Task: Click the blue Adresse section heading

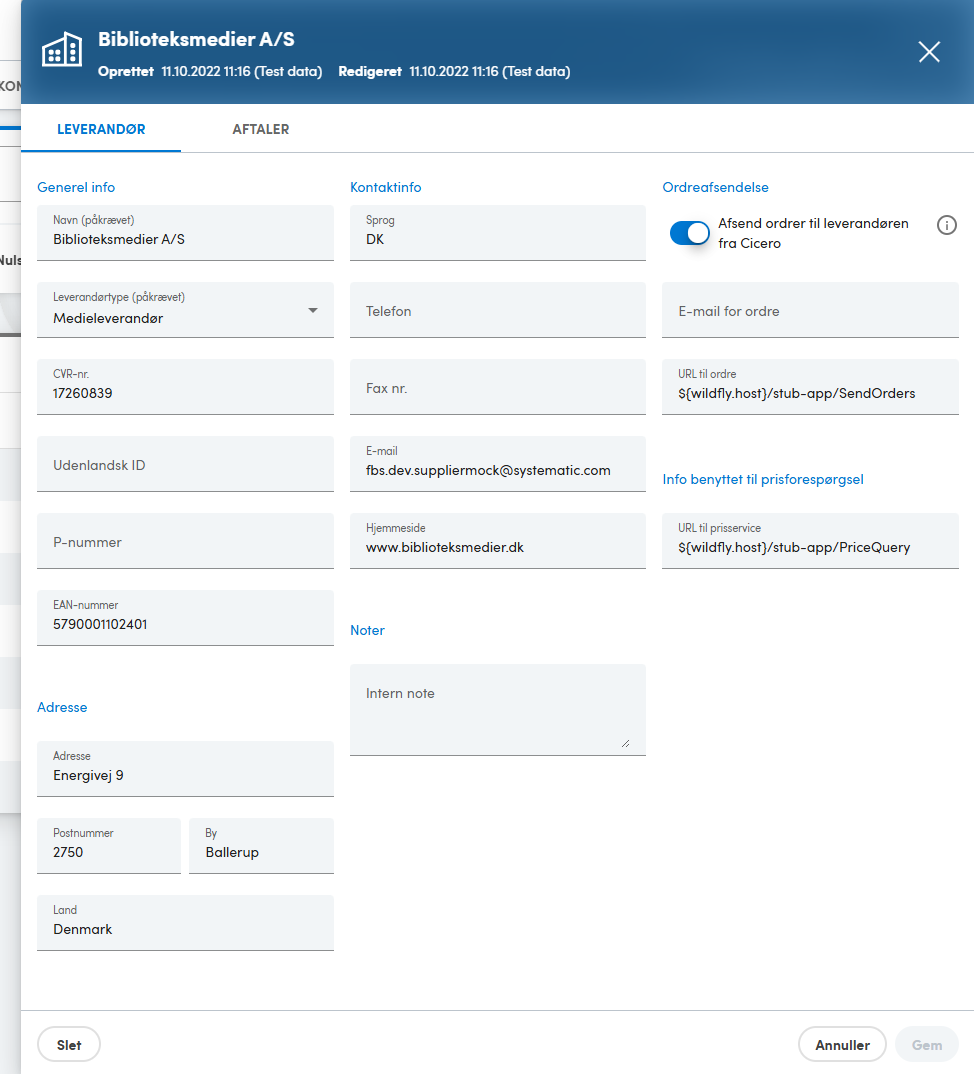Action: coord(62,707)
